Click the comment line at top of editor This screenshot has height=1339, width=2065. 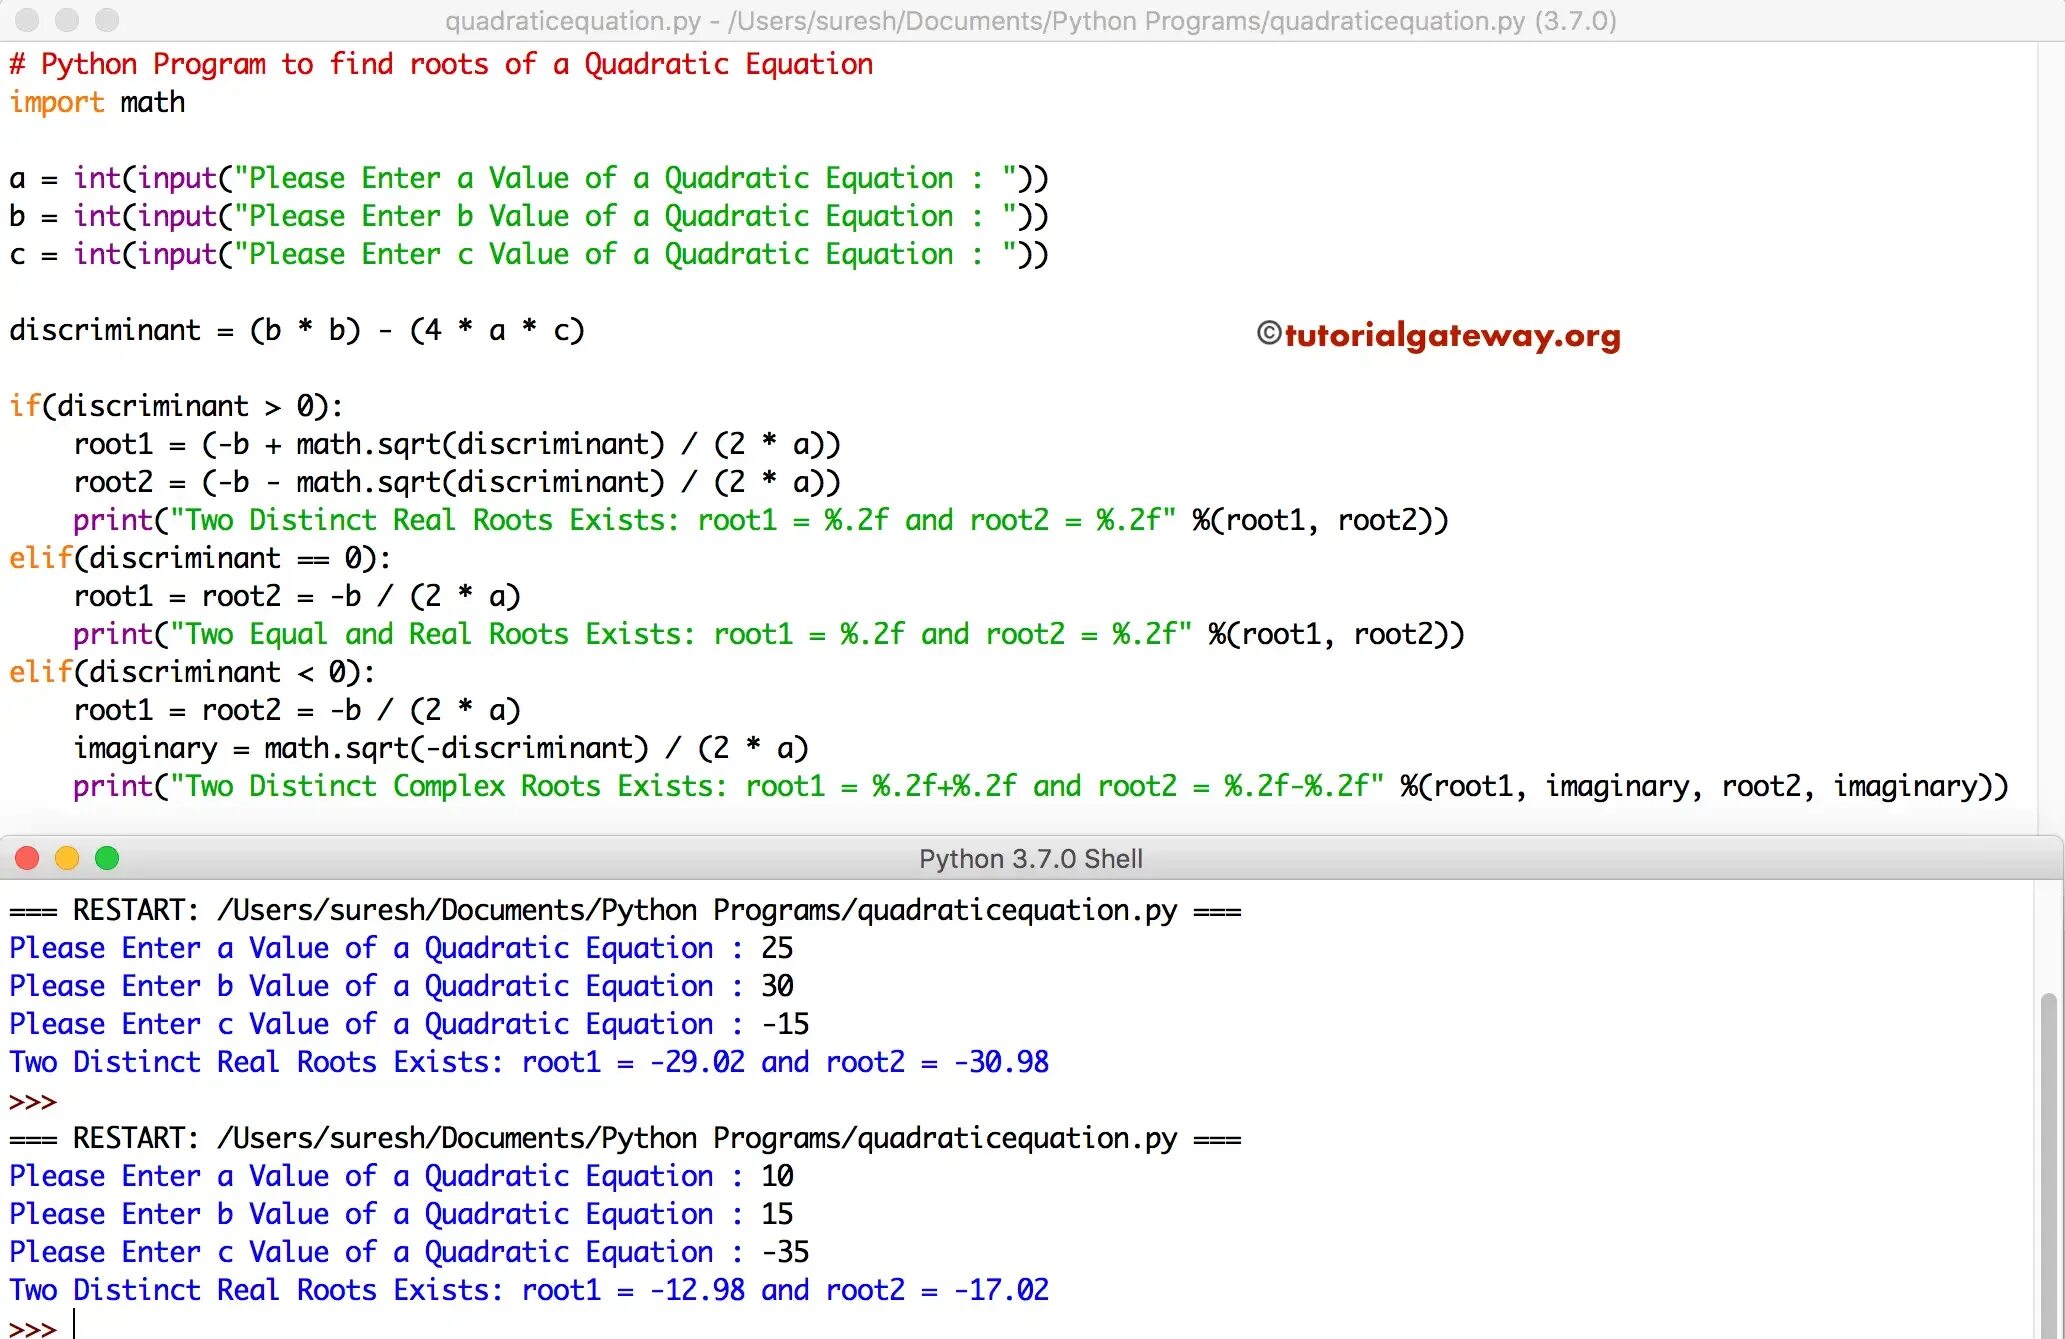[x=440, y=64]
